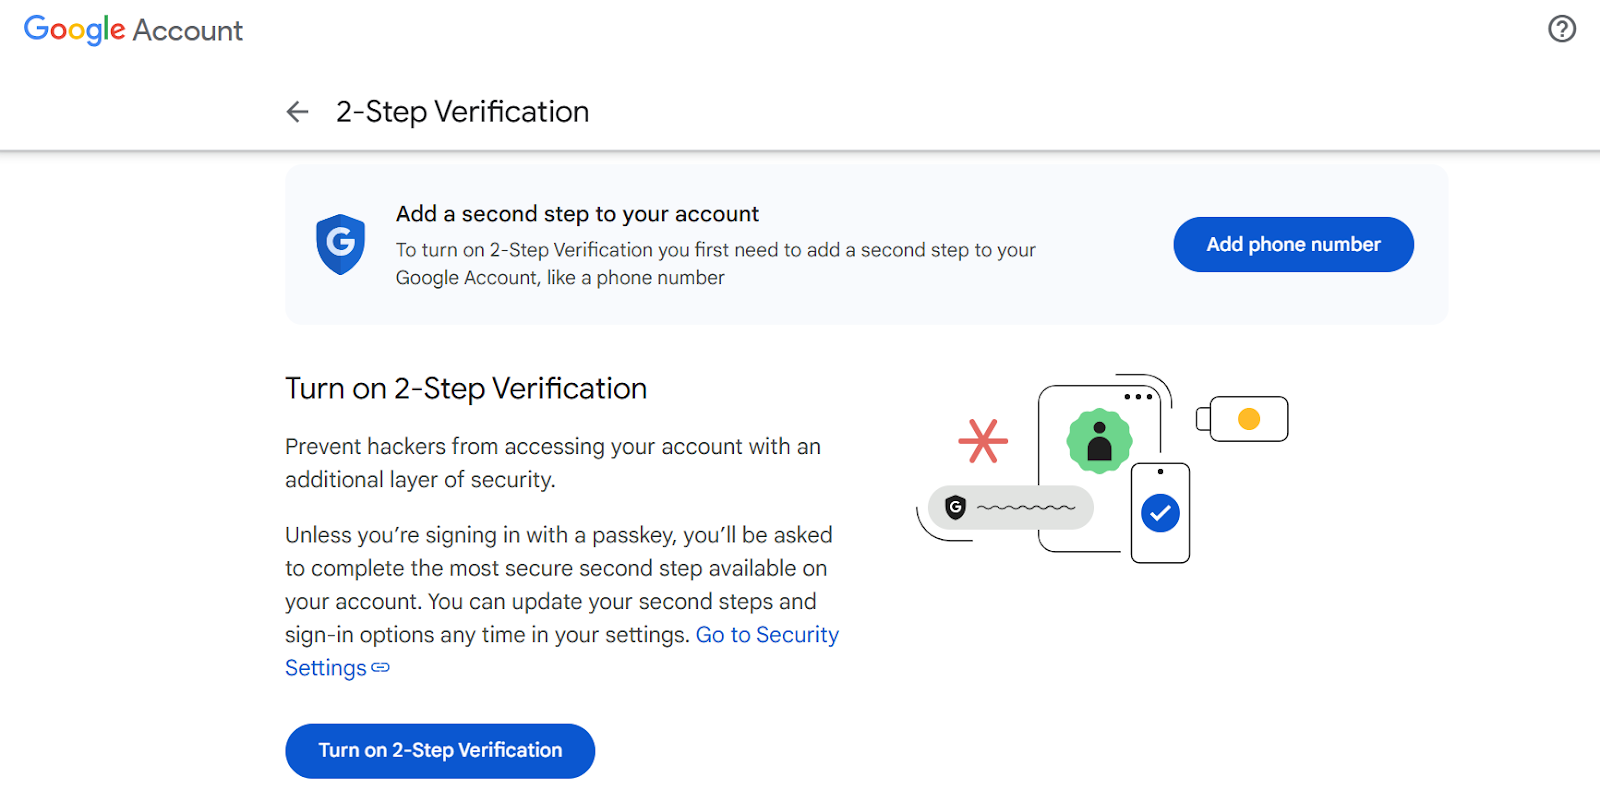Screen dimensions: 1600x789
Task: Click the Add a second step heading
Action: tap(577, 214)
